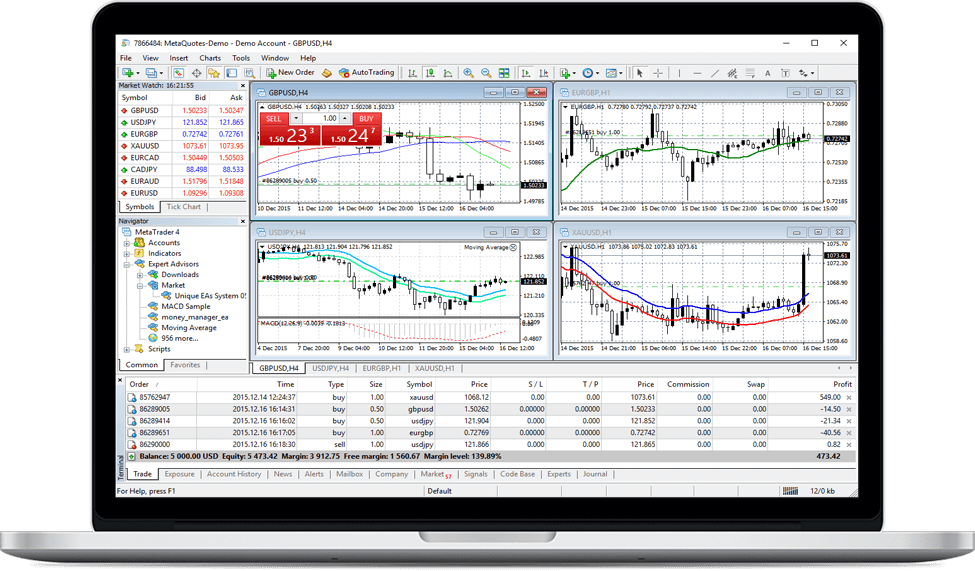975x571 pixels.
Task: Open the Signals terminal tab
Action: tap(476, 474)
